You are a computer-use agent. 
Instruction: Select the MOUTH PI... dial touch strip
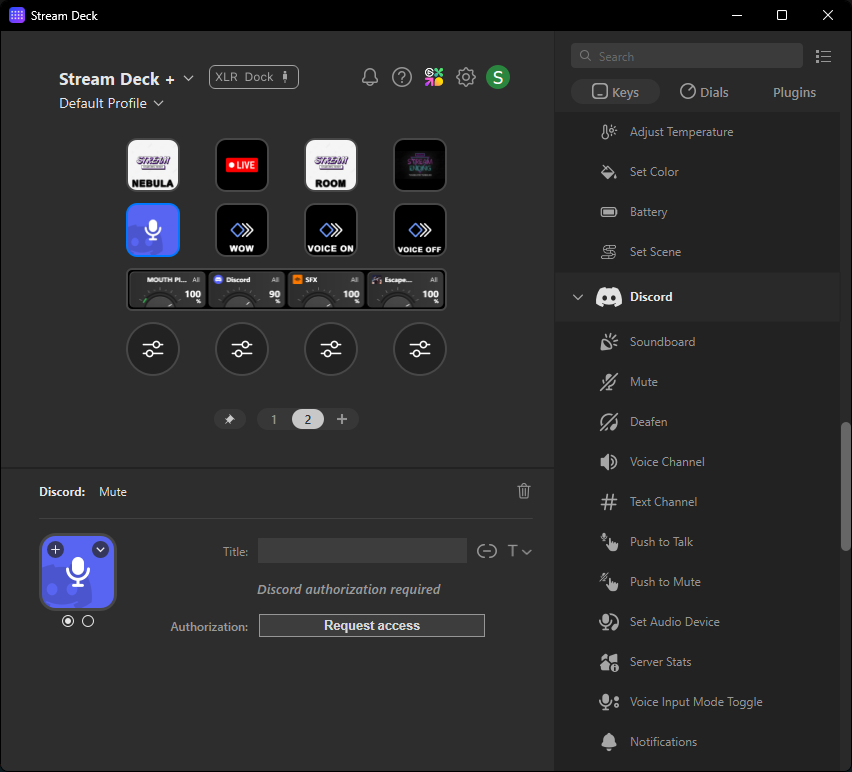(x=167, y=290)
